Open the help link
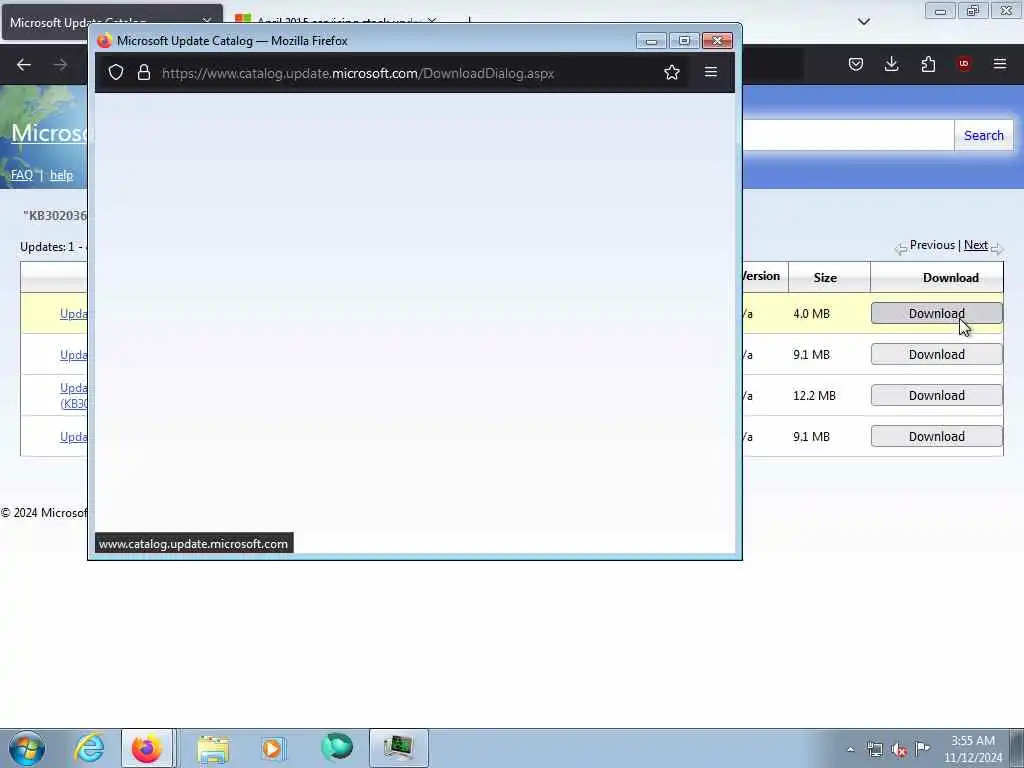The width and height of the screenshot is (1024, 768). [61, 175]
